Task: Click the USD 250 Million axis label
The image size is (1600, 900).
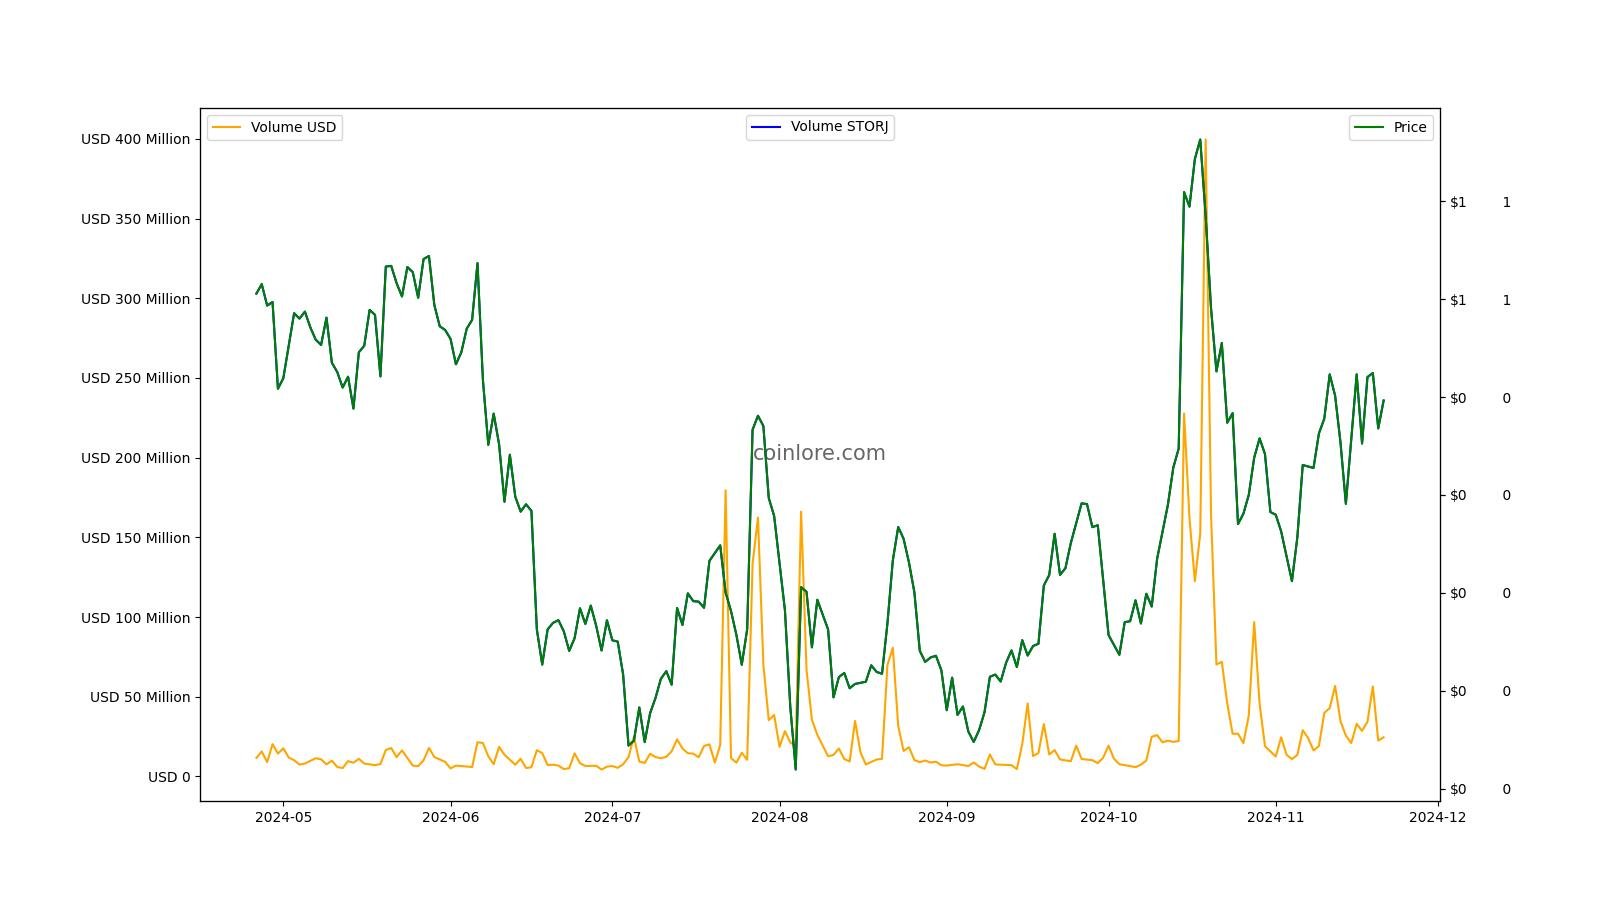Action: pos(135,378)
